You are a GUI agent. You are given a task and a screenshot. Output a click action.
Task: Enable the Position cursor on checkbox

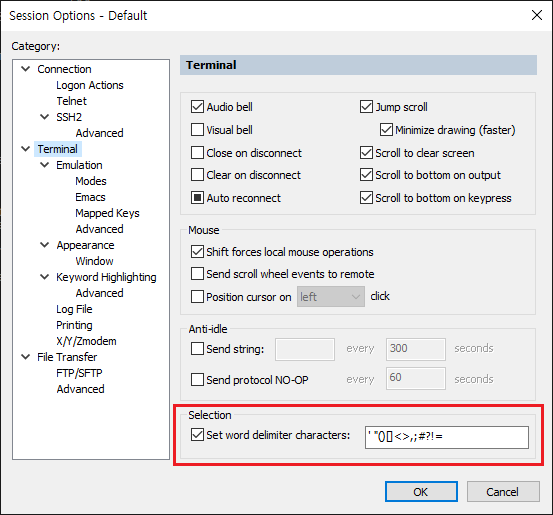(197, 297)
